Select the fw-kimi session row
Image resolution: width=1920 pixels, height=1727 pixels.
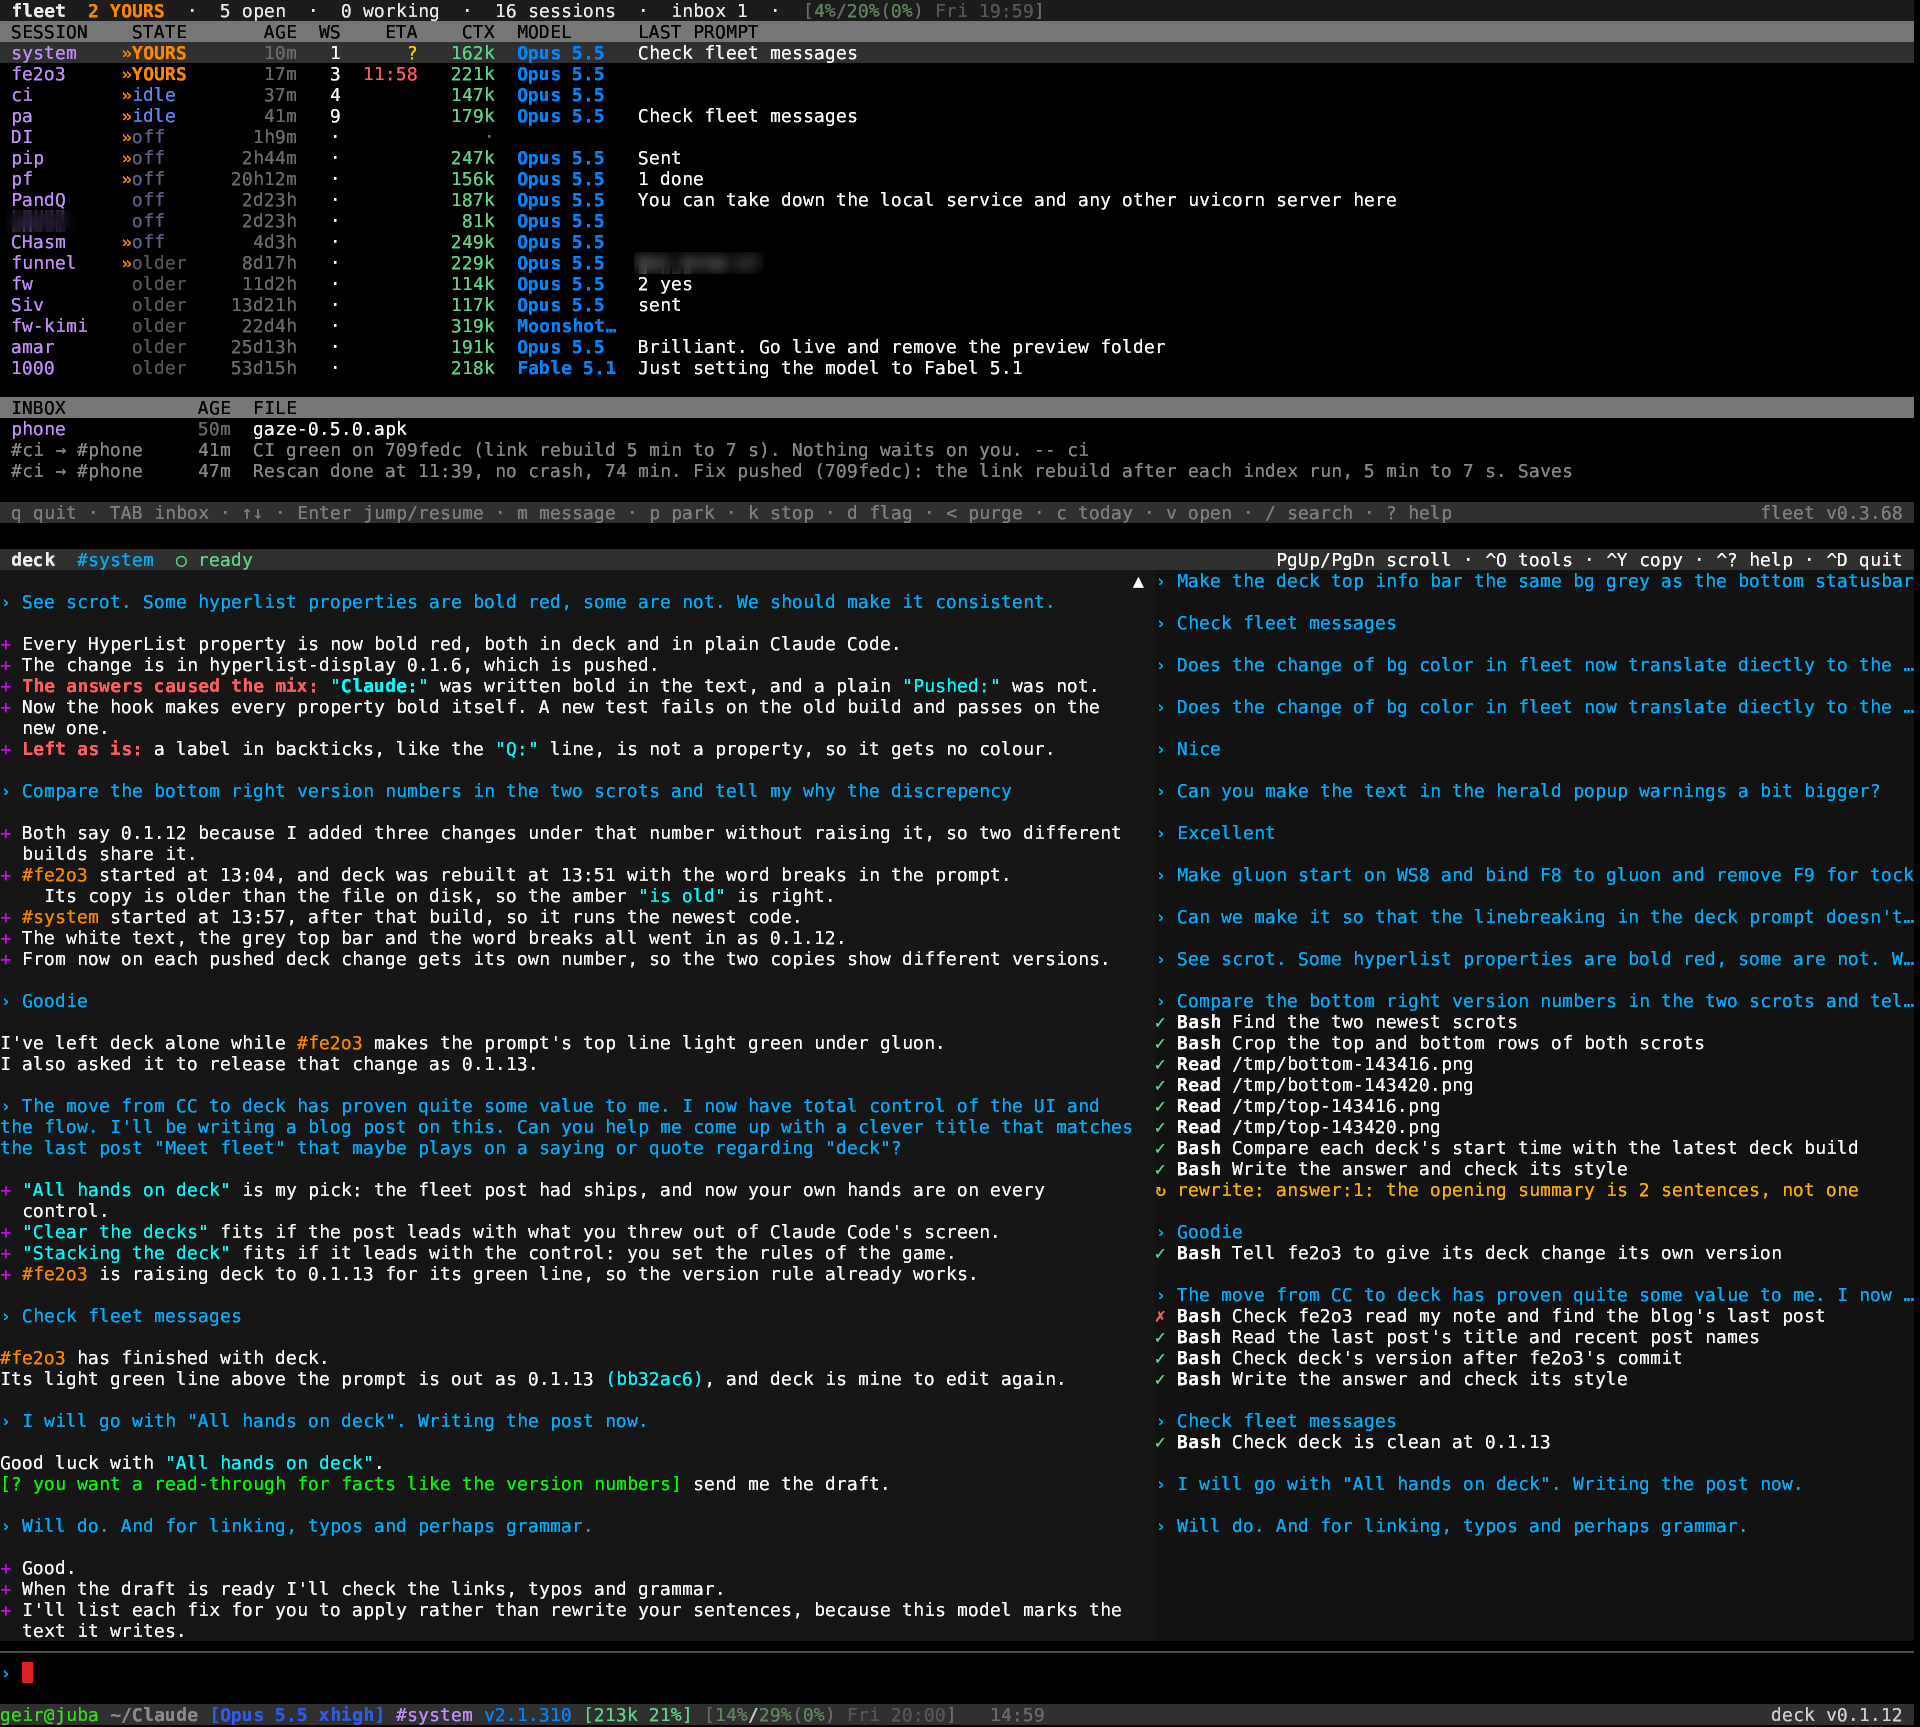957,326
